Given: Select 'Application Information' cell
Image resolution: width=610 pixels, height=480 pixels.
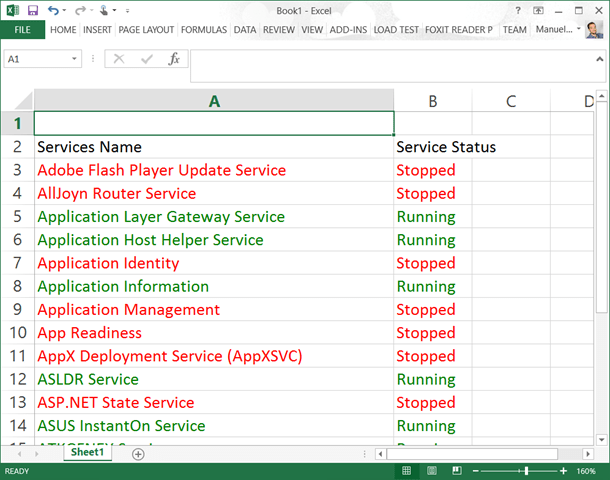Looking at the screenshot, I should 214,286.
